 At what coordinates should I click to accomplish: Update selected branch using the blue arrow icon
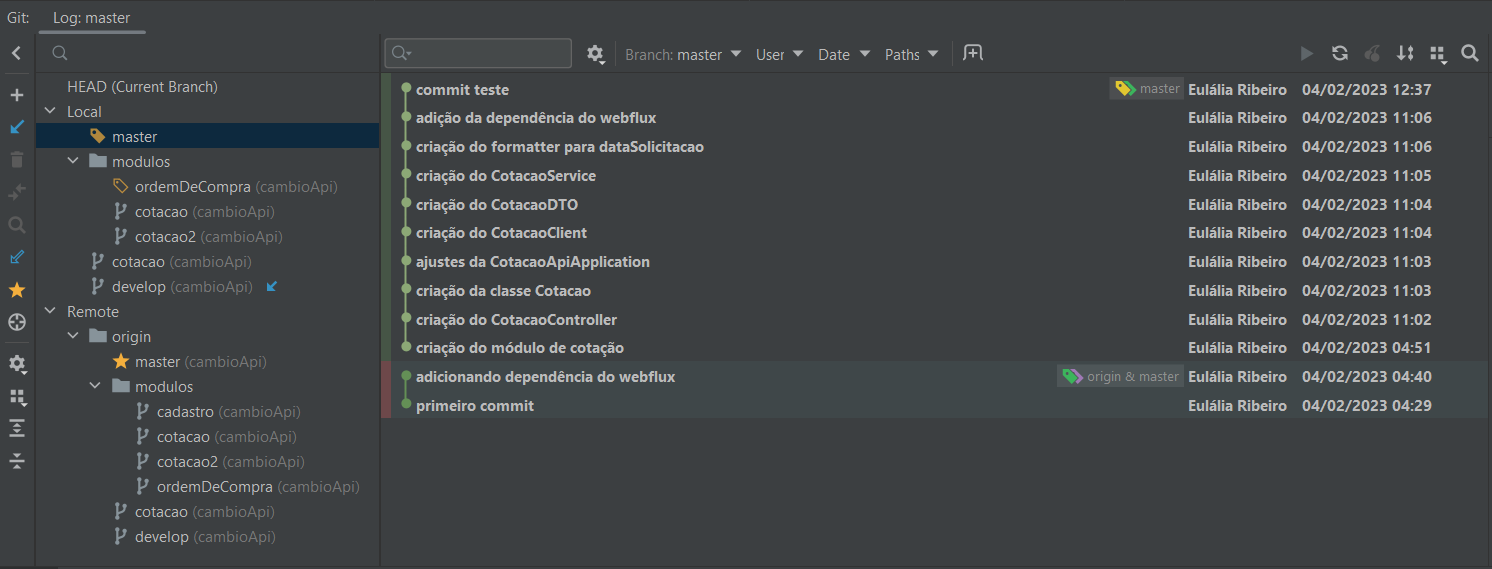16,127
